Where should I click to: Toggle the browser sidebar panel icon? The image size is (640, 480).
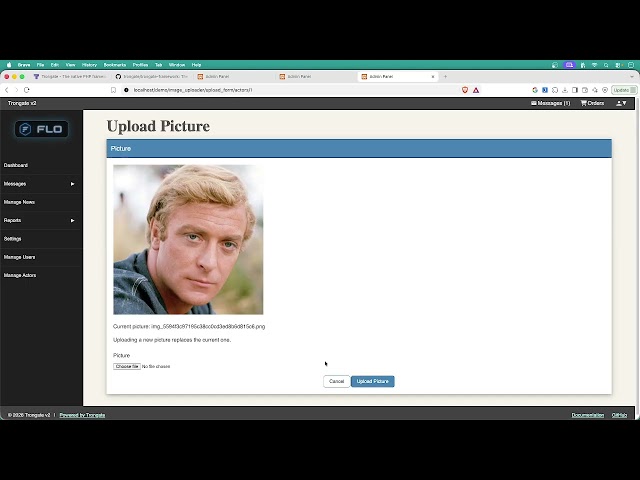[x=575, y=90]
